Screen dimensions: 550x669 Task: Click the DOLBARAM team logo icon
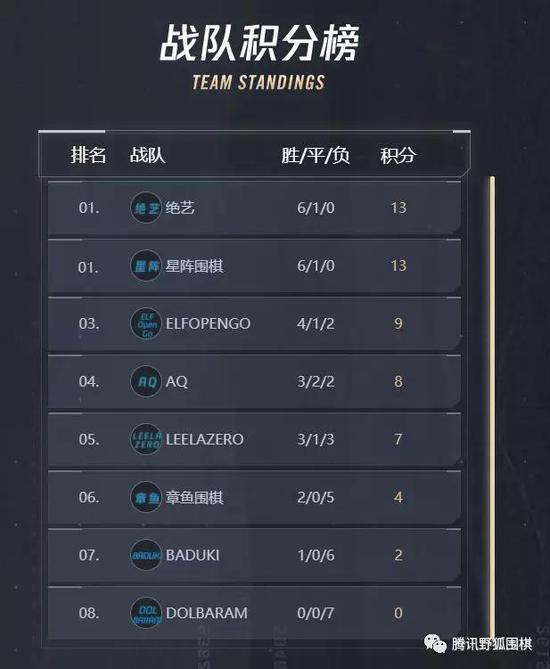tap(146, 613)
